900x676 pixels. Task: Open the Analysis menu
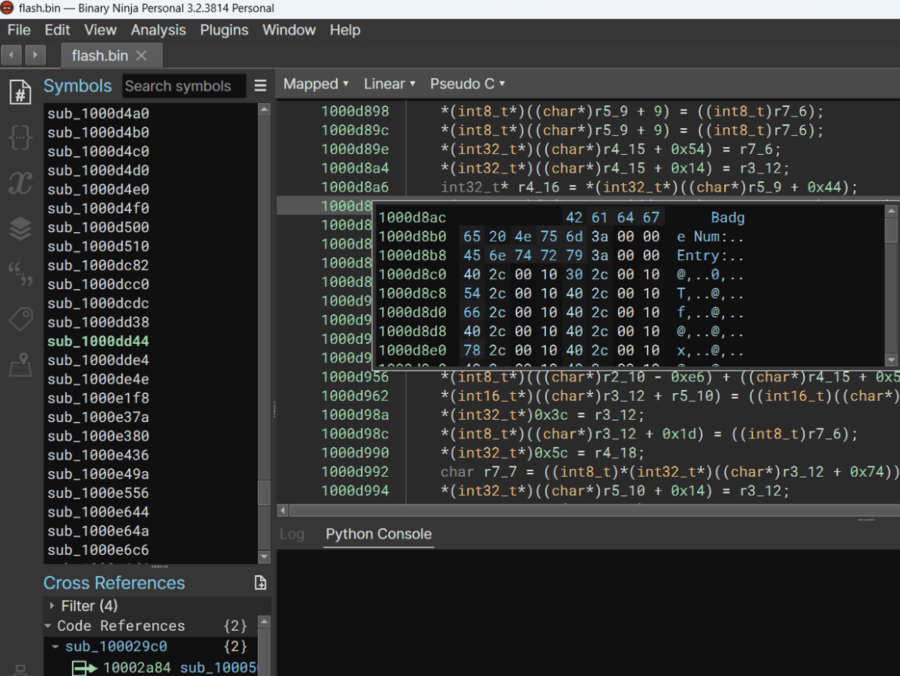click(x=158, y=30)
